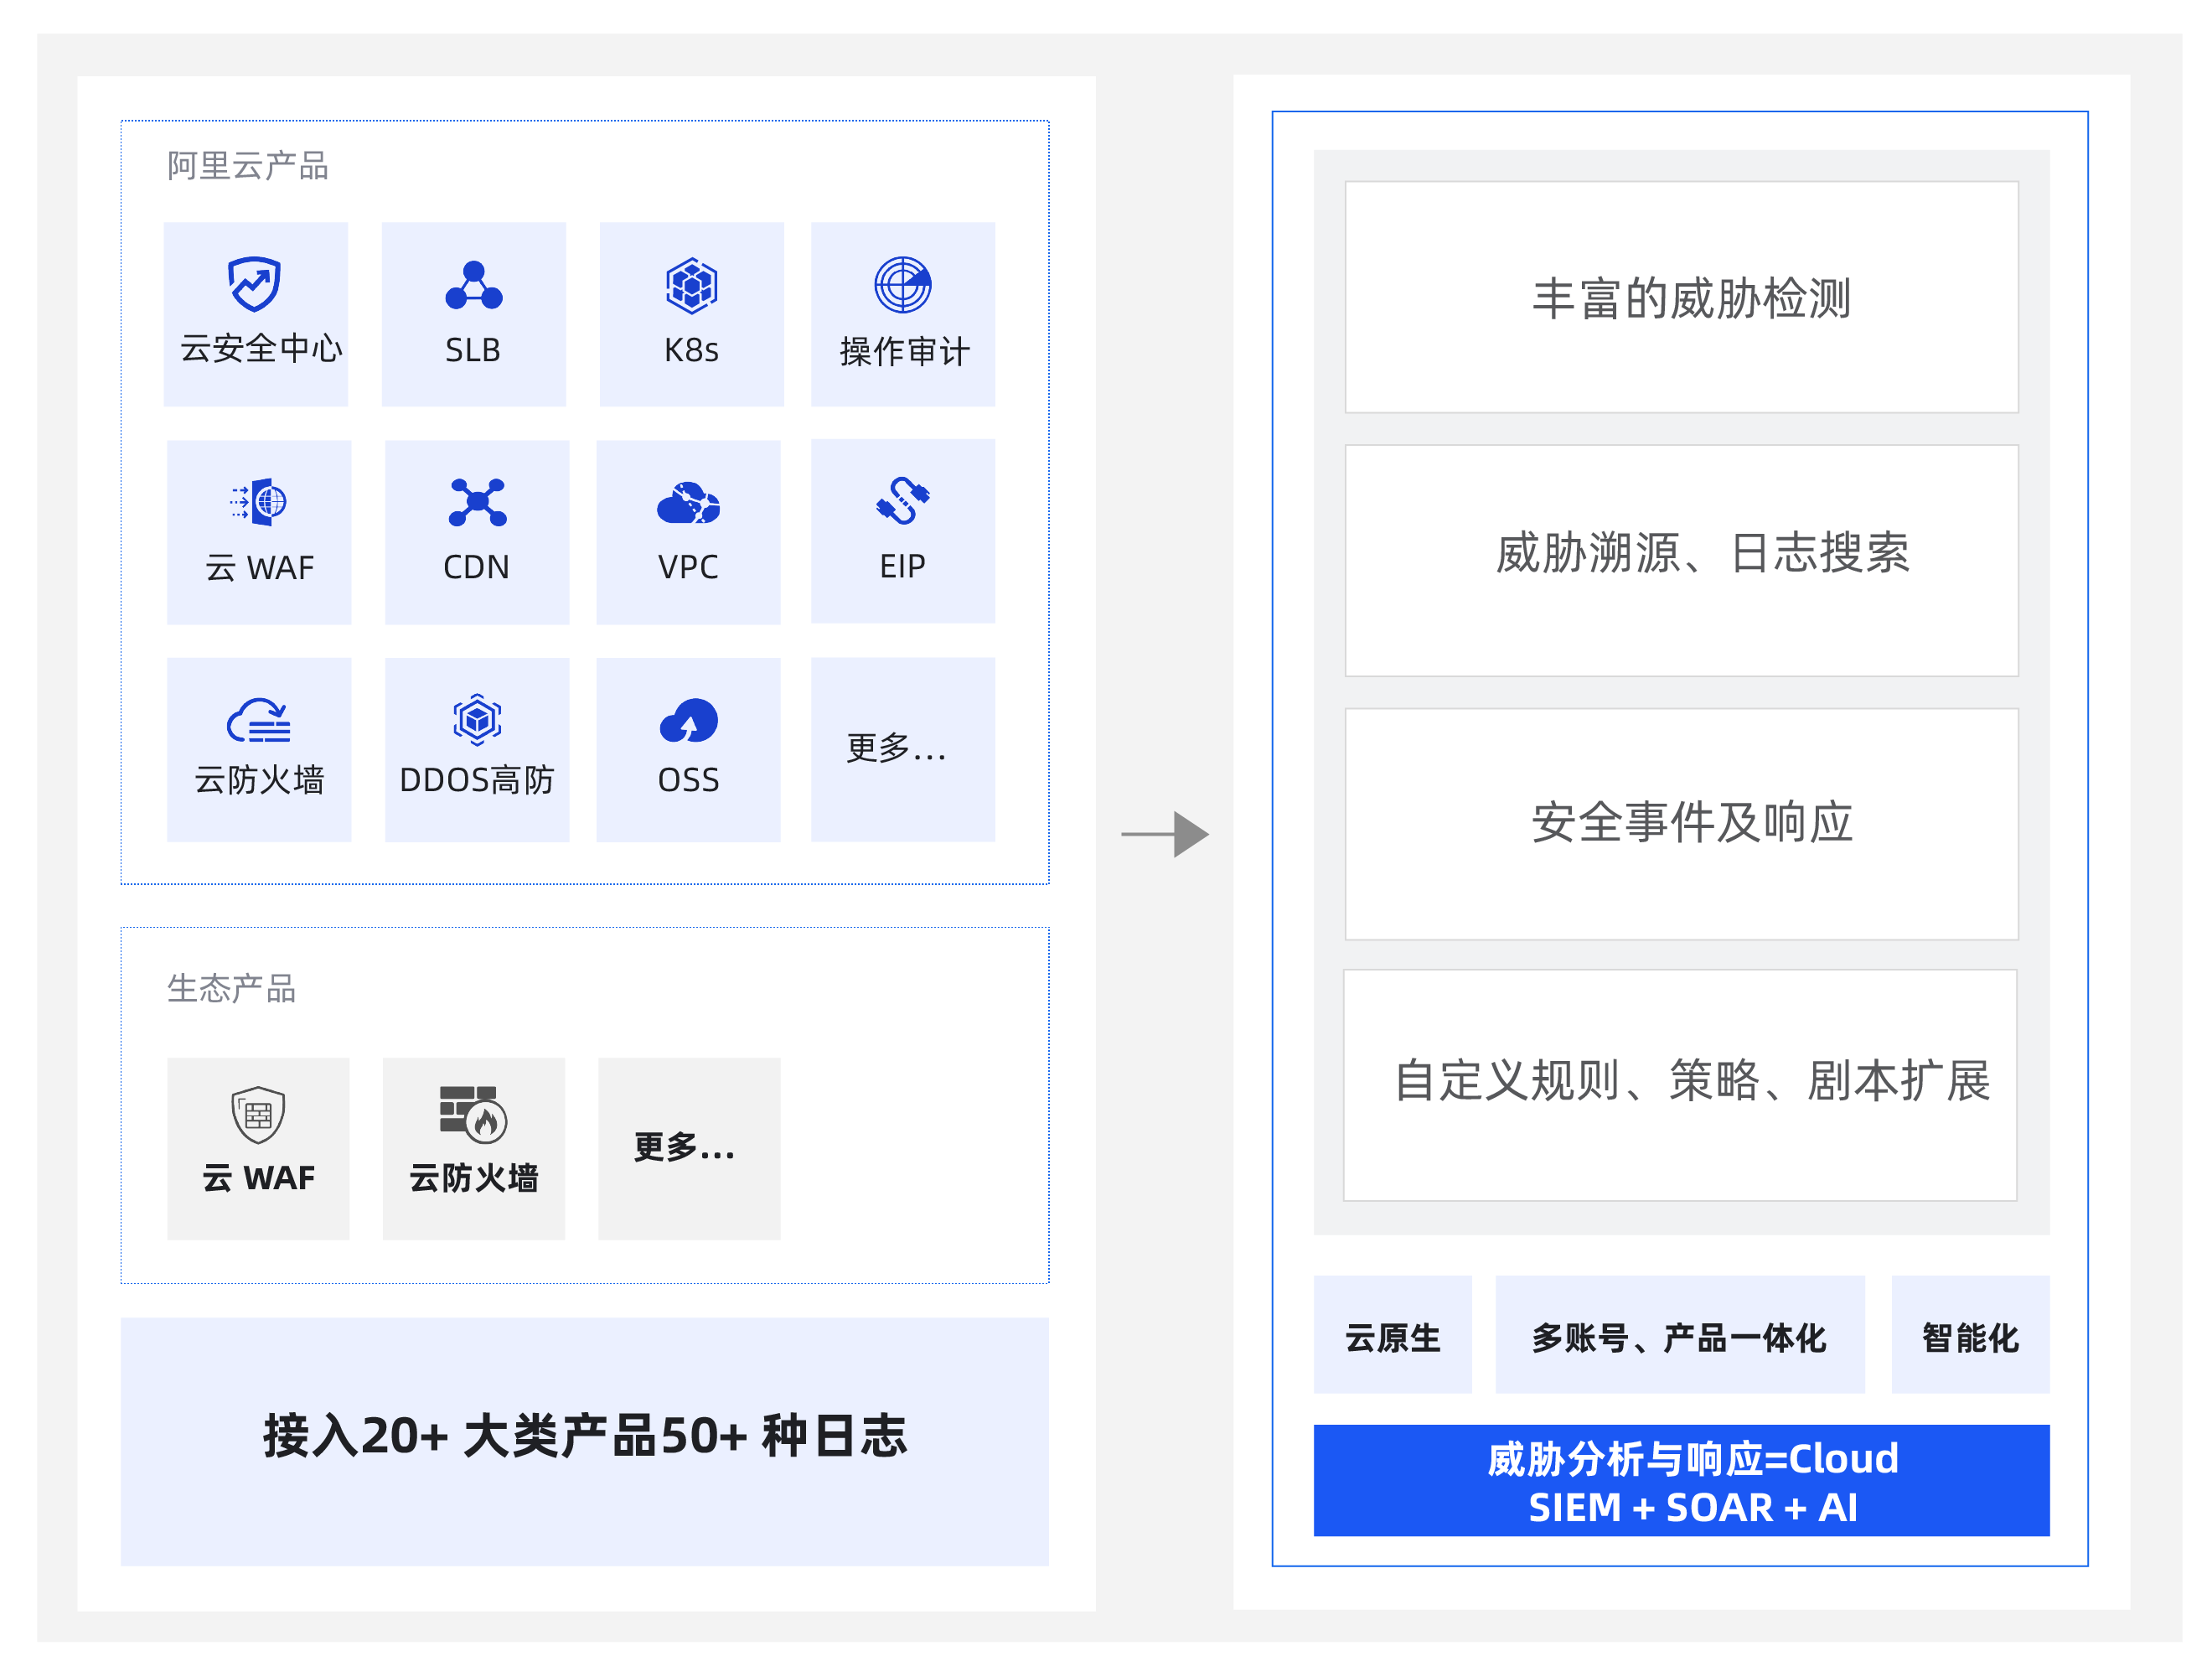Click the DDOS高防 hexagon icon
Screen dimensions: 2212x1677
click(477, 720)
